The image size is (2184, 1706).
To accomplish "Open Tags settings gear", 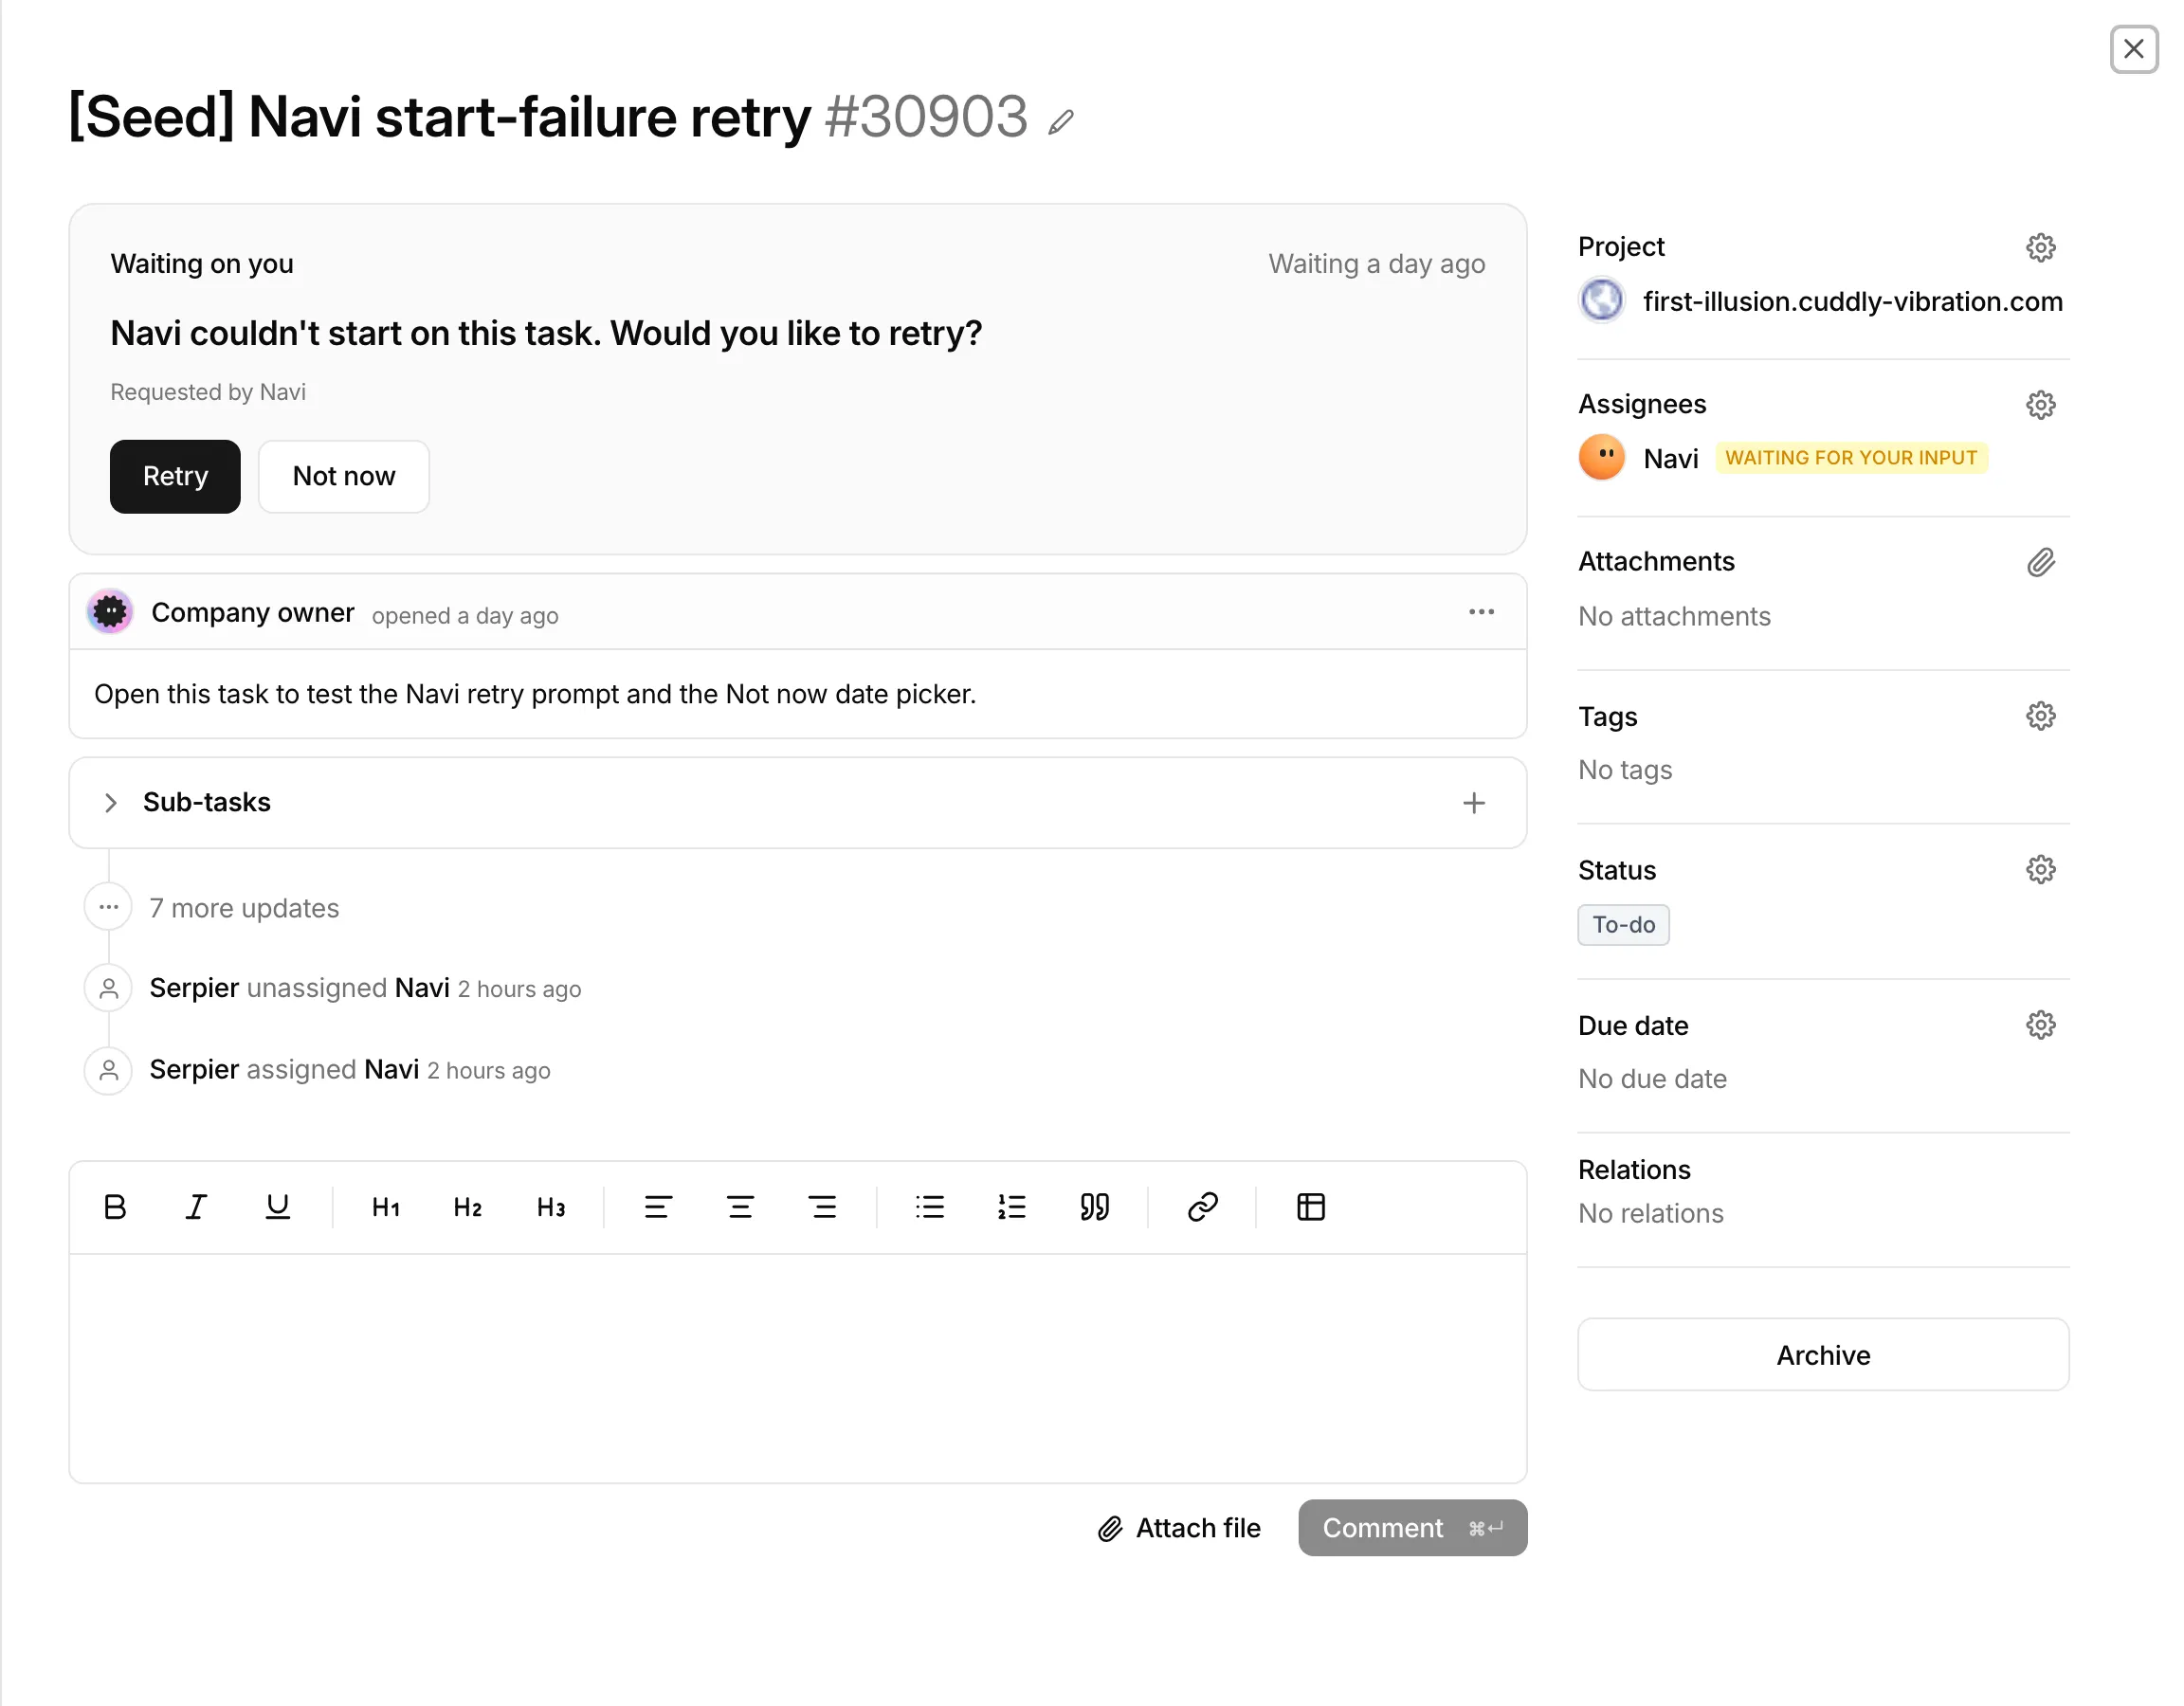I will point(2041,716).
